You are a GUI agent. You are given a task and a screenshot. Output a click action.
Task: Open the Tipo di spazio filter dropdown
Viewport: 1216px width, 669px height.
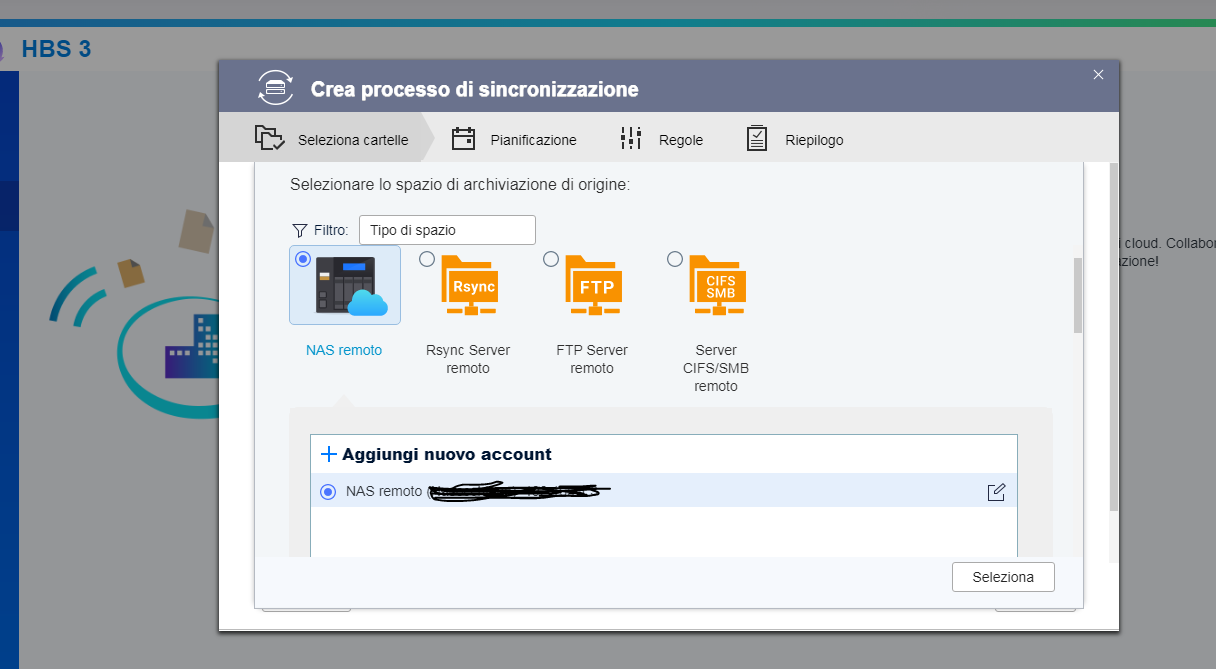(x=447, y=230)
